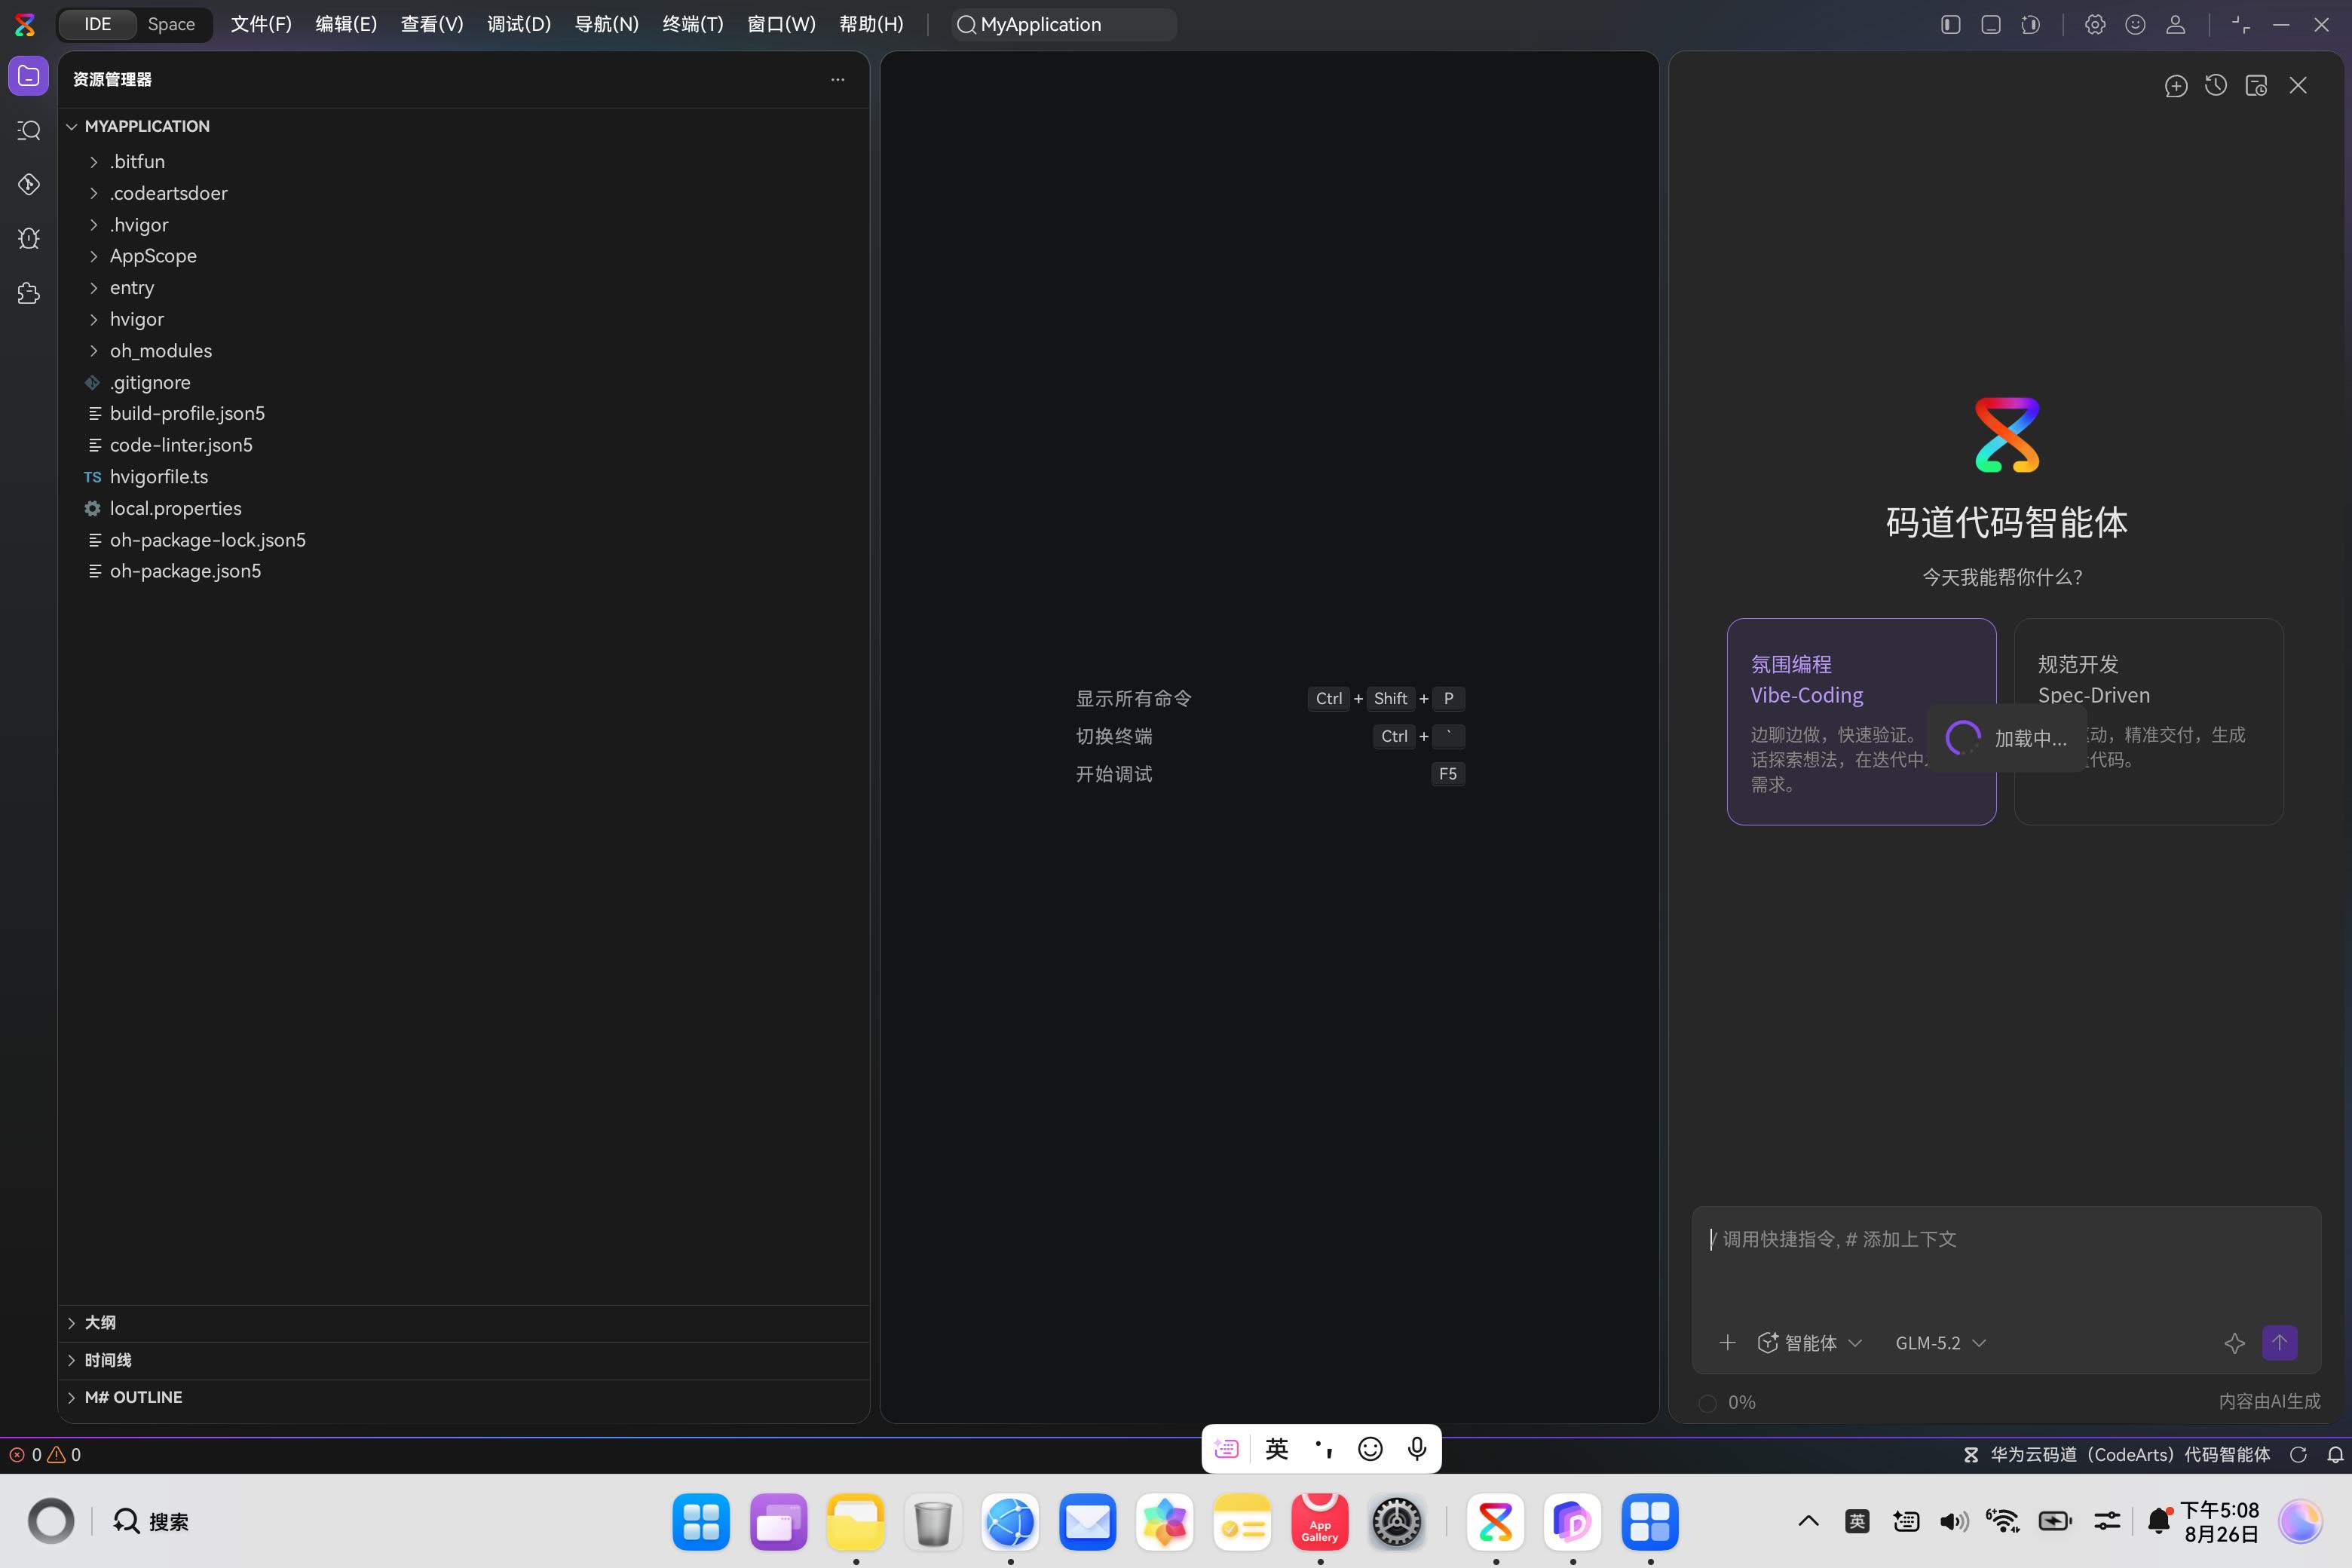The image size is (2352, 1568).
Task: Click 华为云码道 (CodeArts) 代码智能体 status item
Action: 2116,1454
